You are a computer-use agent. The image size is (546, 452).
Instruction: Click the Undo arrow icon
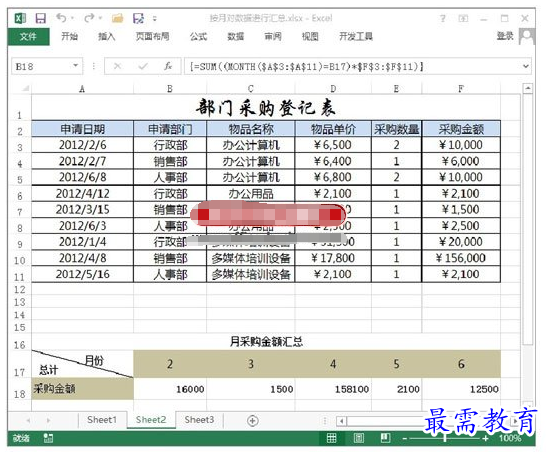pos(61,17)
